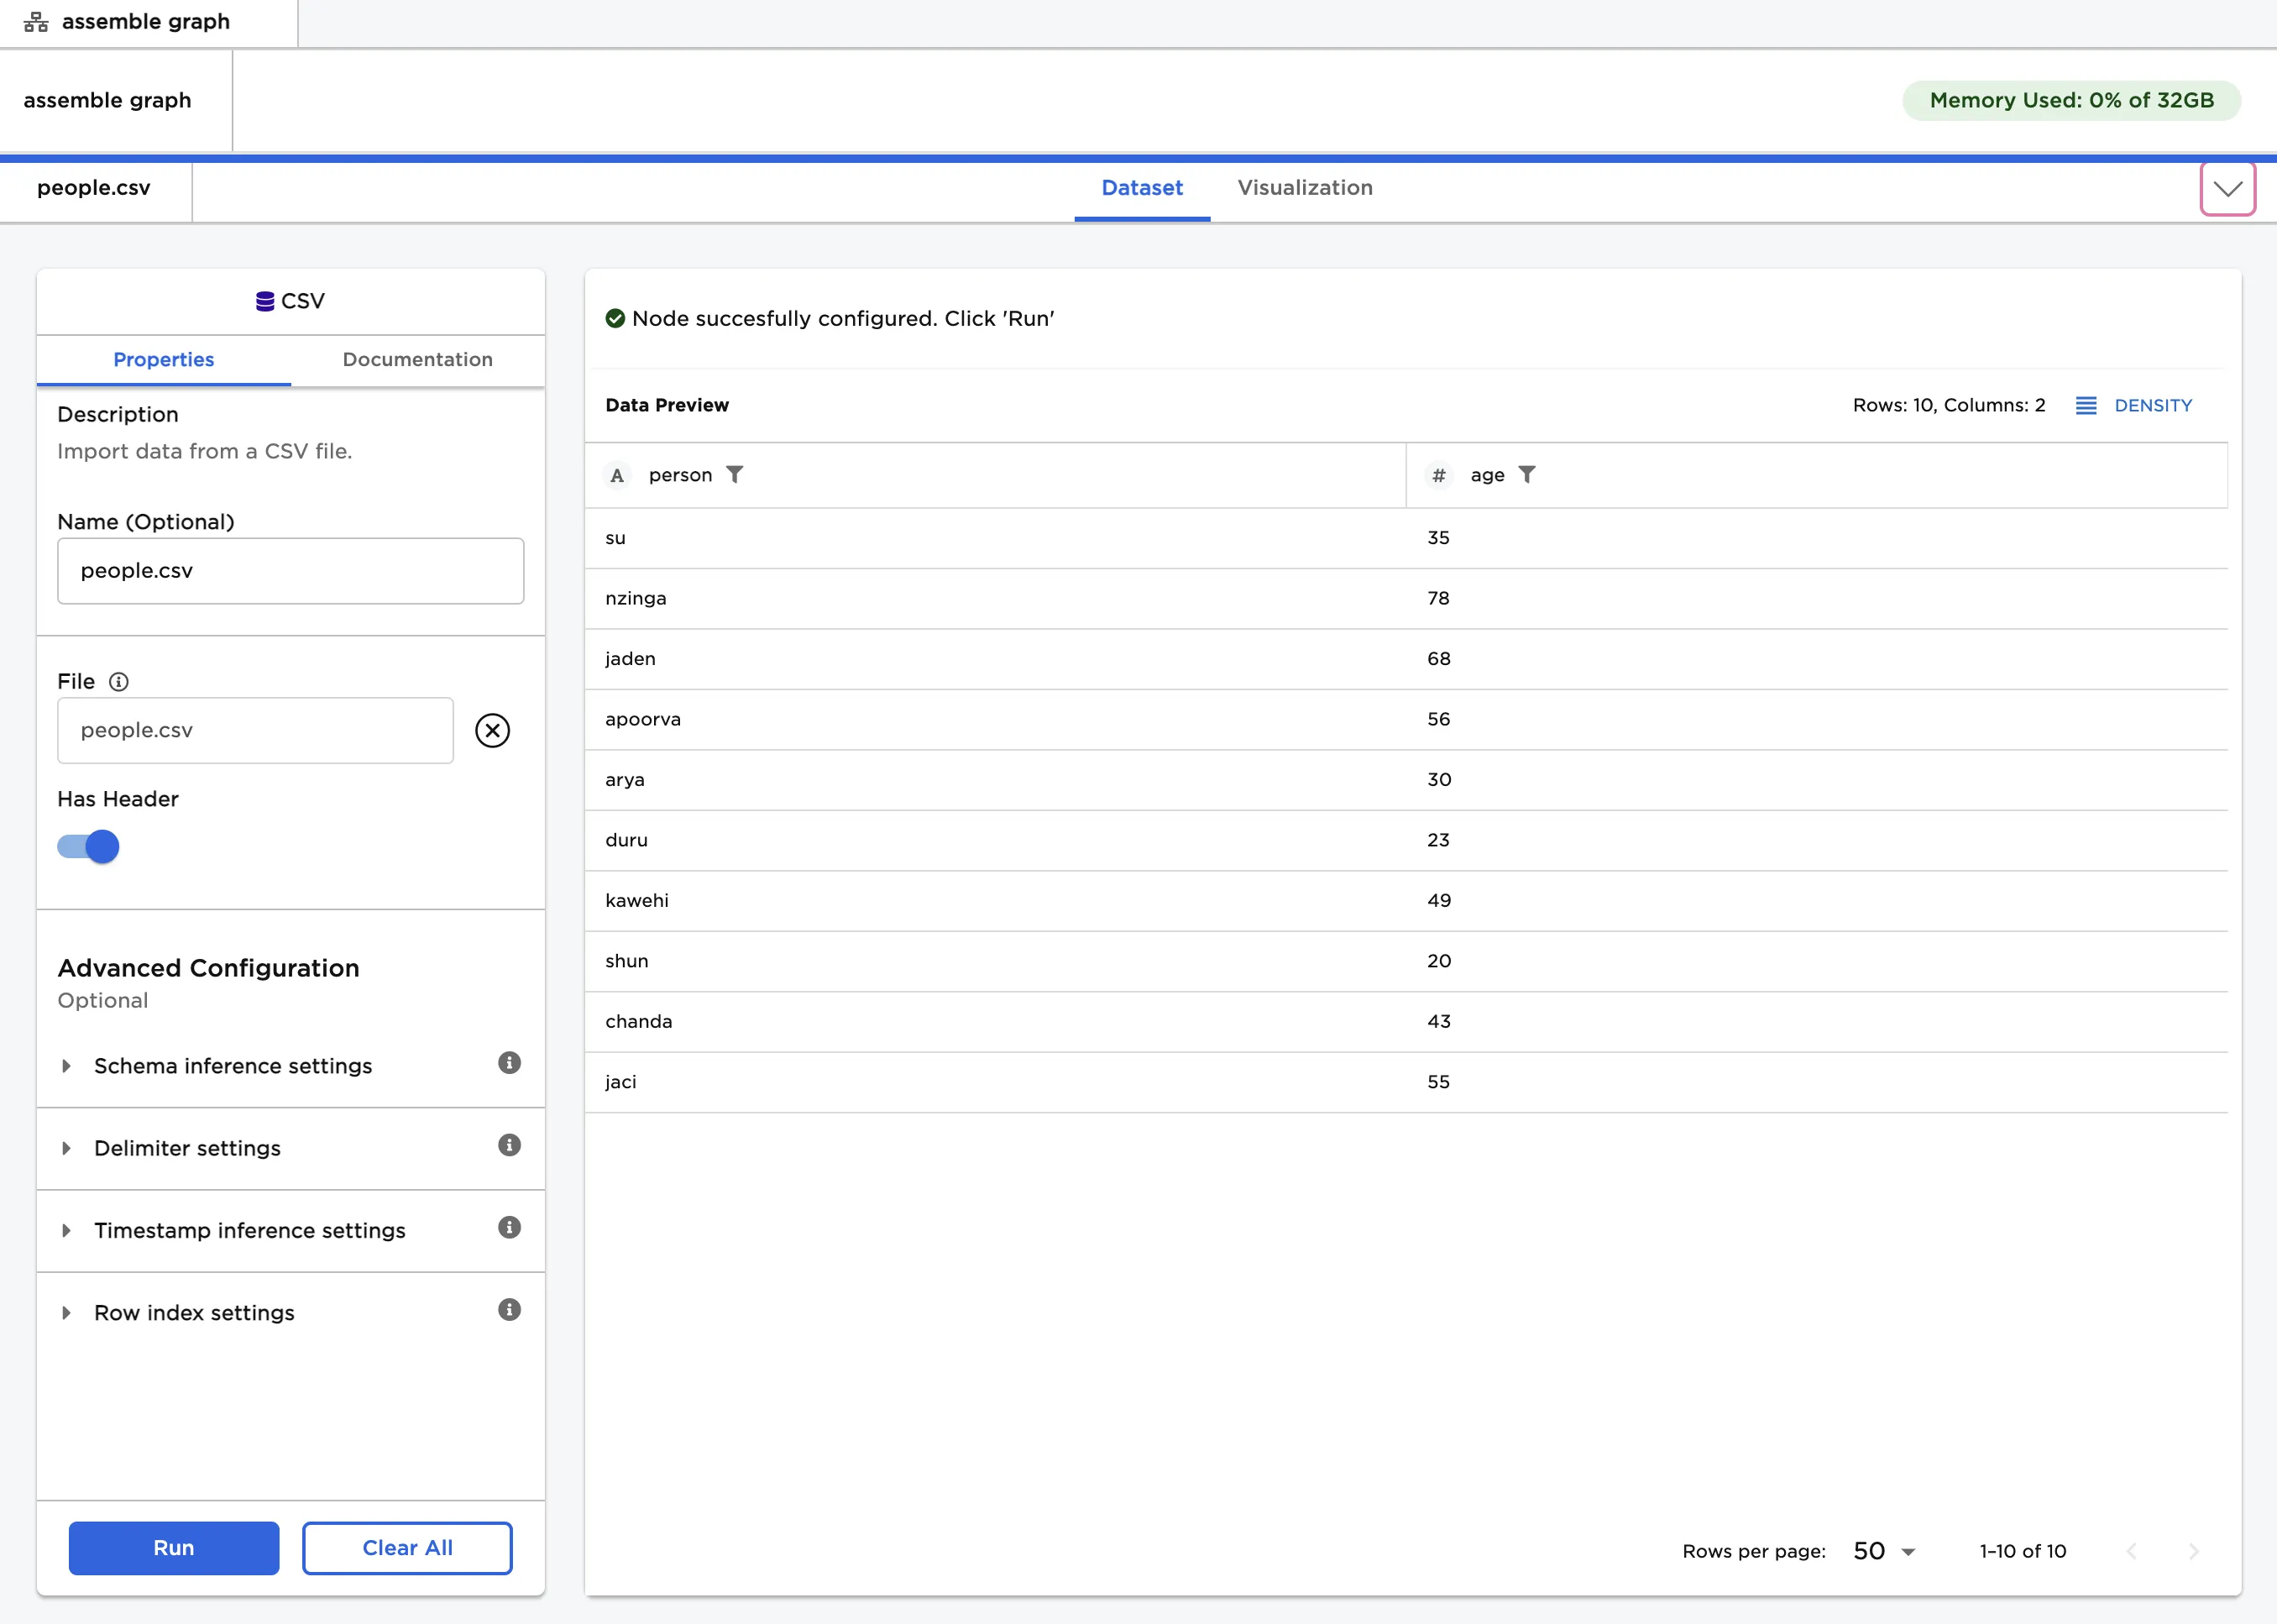Click the person column filter icon
Viewport: 2277px width, 1624px height.
(x=734, y=475)
